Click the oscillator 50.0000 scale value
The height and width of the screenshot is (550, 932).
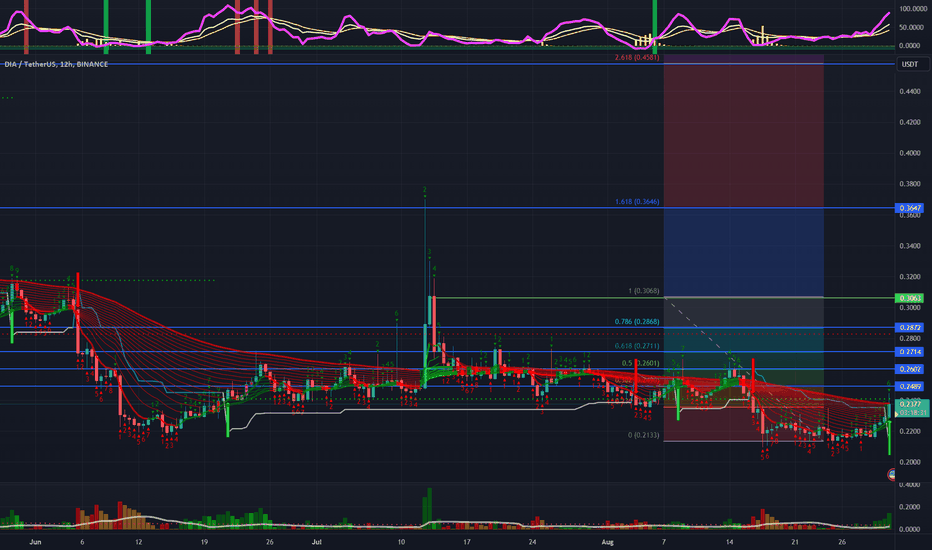(x=912, y=27)
